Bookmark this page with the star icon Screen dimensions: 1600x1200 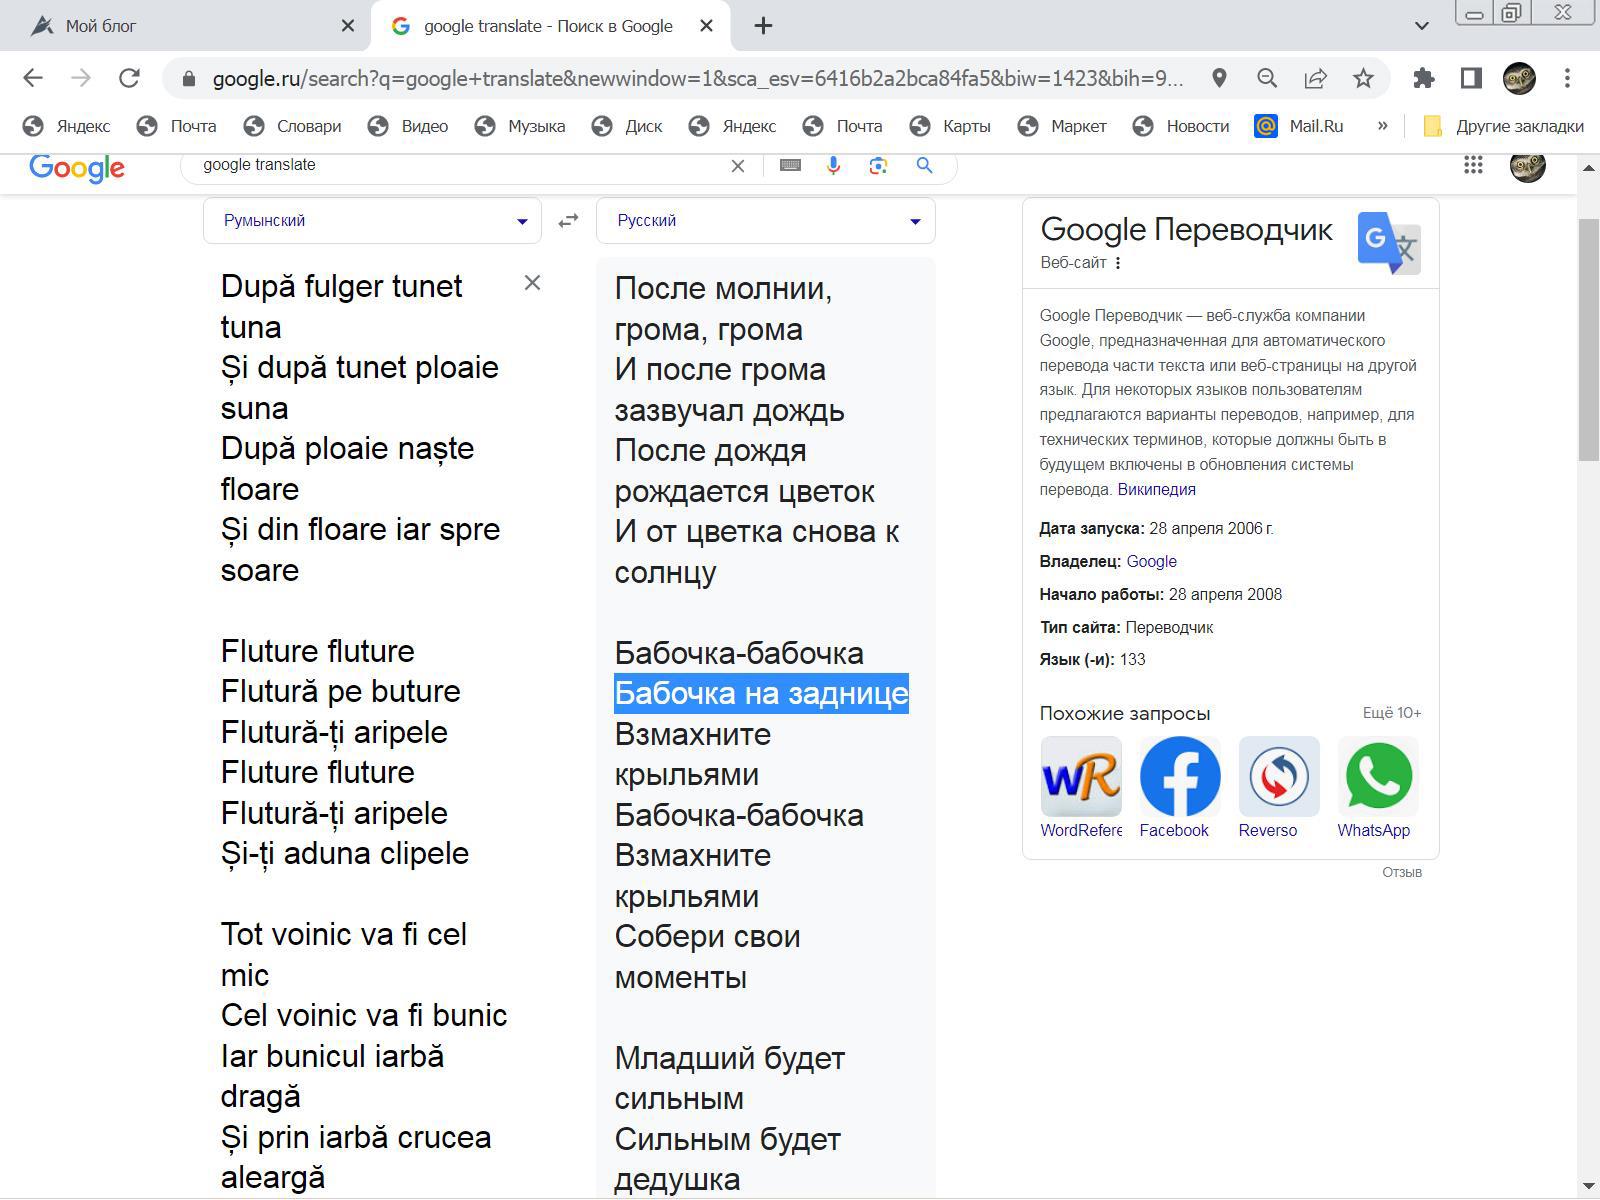pyautogui.click(x=1363, y=78)
